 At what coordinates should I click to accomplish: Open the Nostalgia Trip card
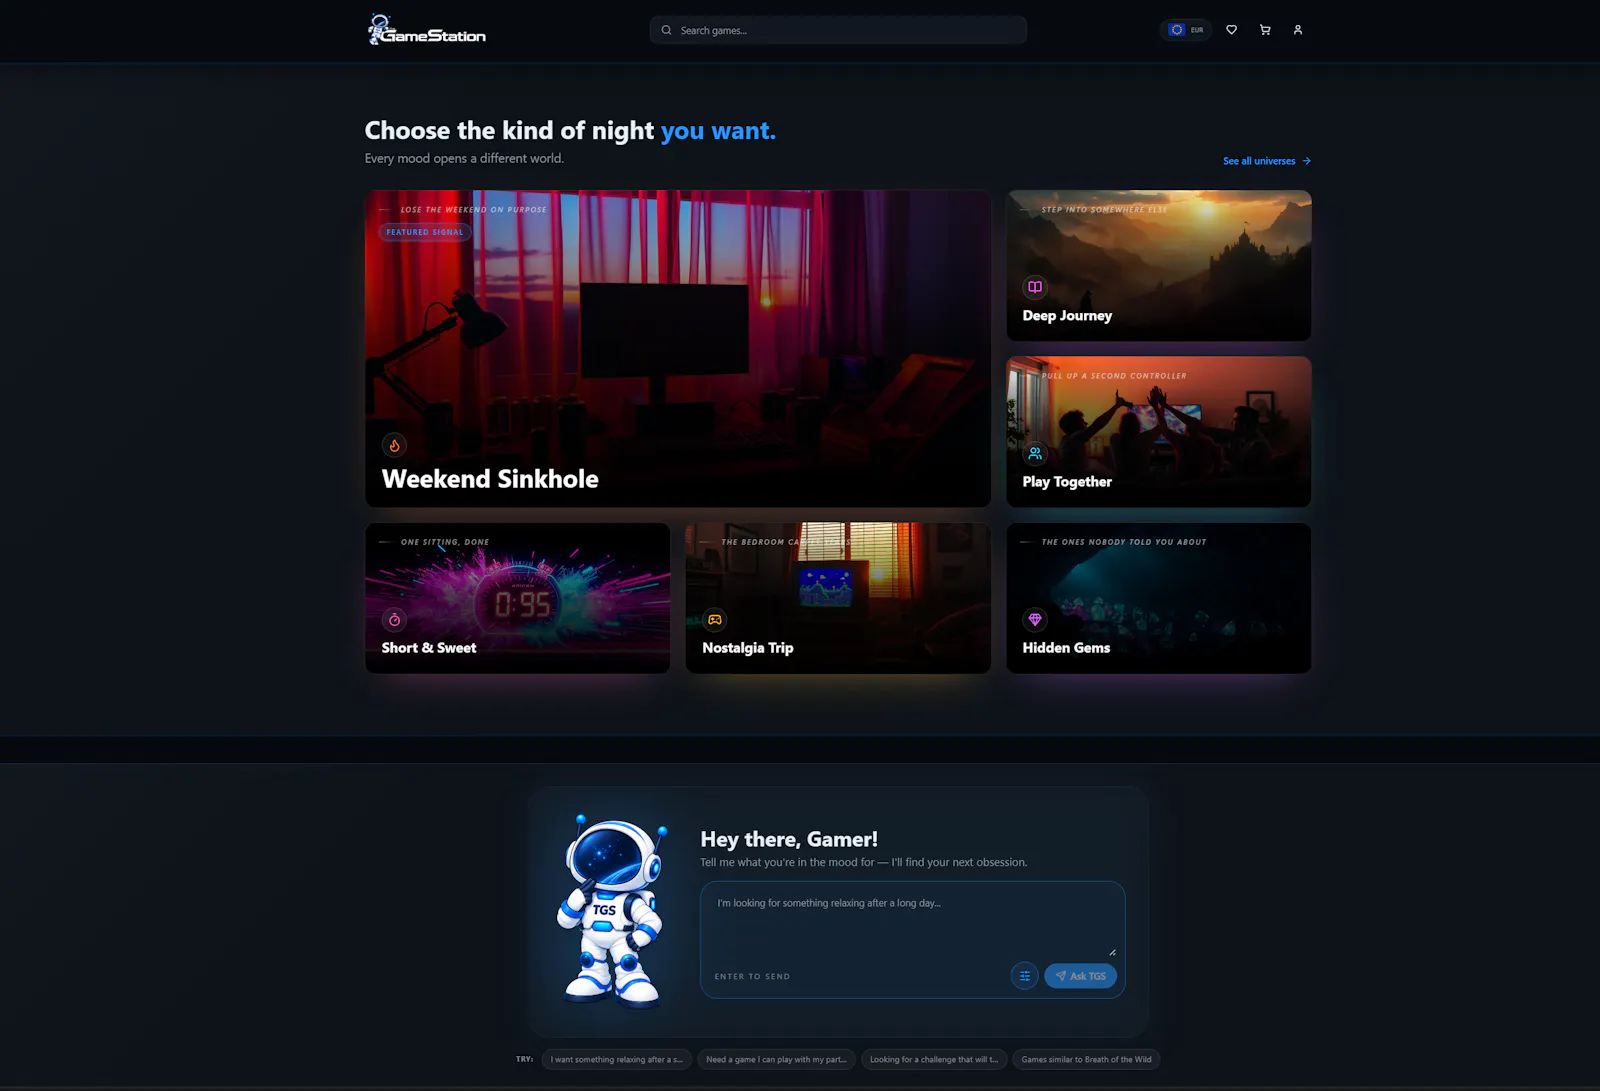click(838, 598)
